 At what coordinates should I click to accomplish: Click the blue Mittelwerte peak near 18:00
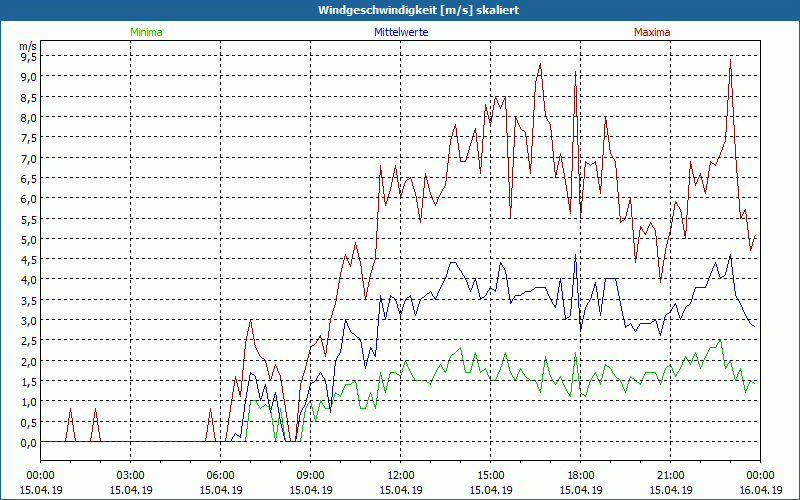[576, 255]
